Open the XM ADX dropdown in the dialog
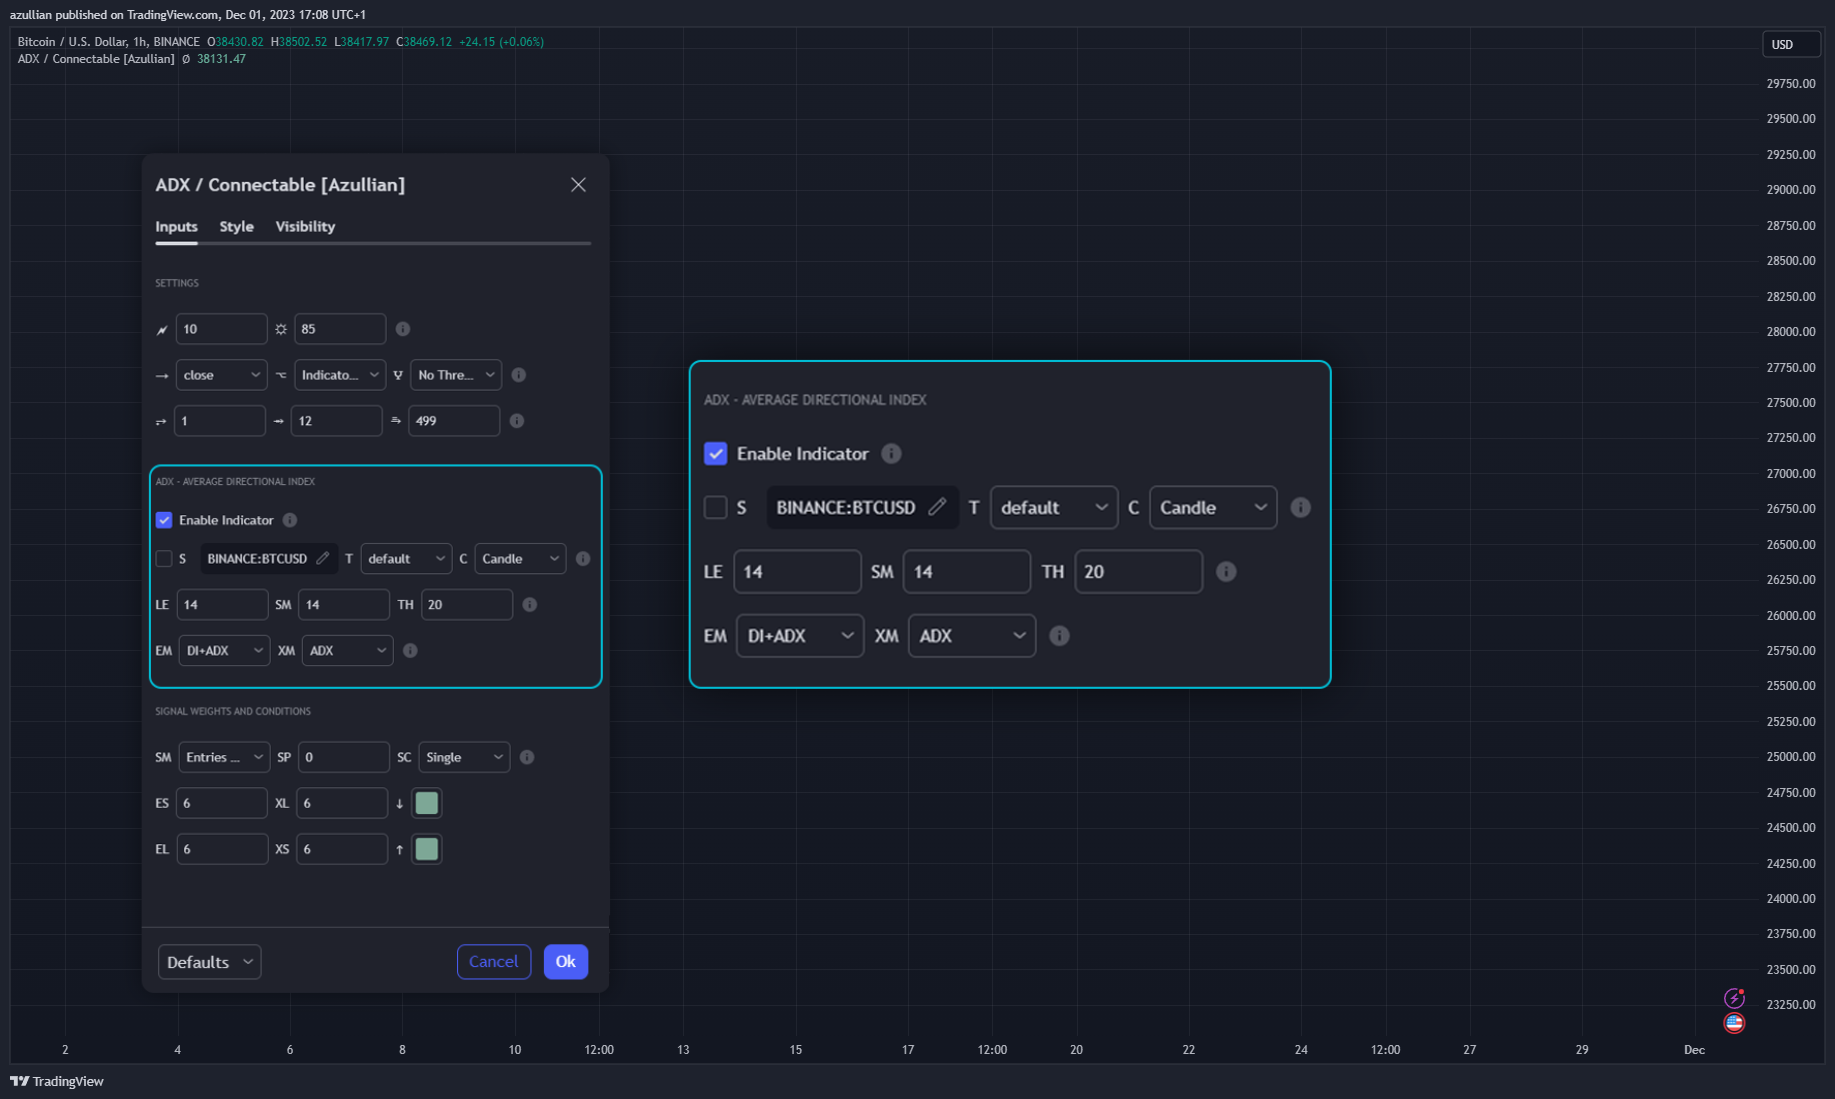The width and height of the screenshot is (1835, 1099). [x=347, y=651]
